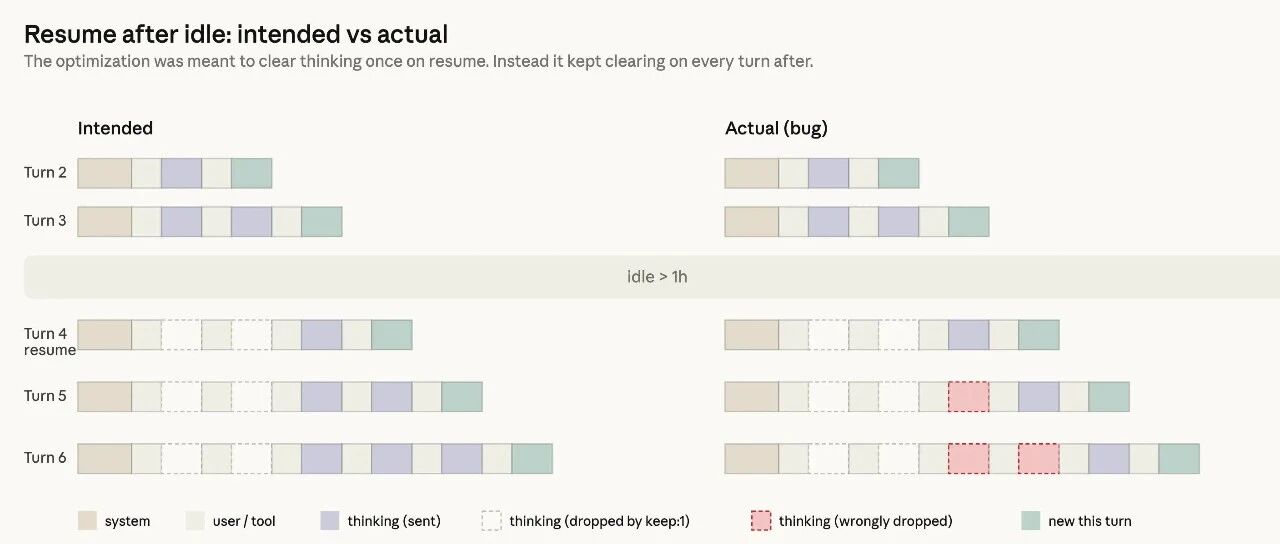1280x544 pixels.
Task: Click the Actual (bug) column heading
Action: (x=776, y=128)
